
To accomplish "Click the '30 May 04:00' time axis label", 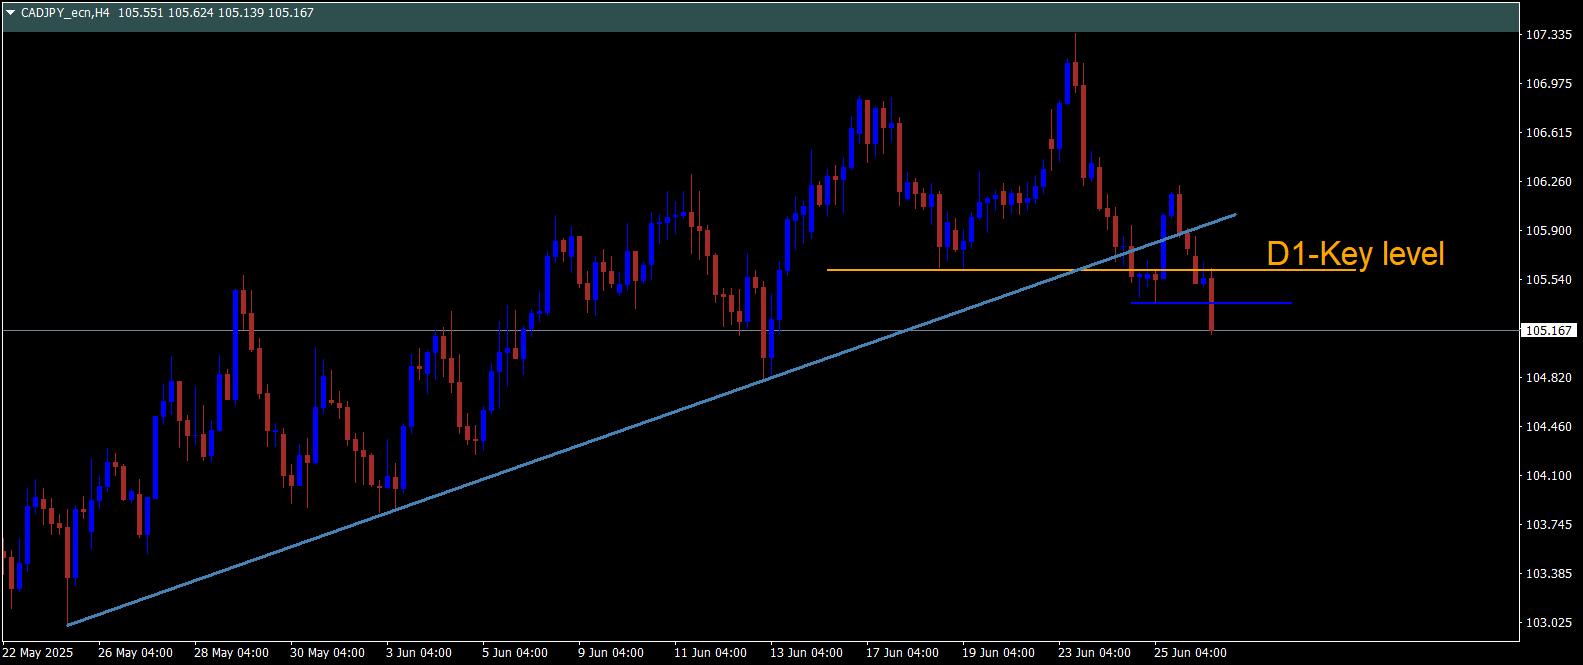I will click(x=328, y=653).
